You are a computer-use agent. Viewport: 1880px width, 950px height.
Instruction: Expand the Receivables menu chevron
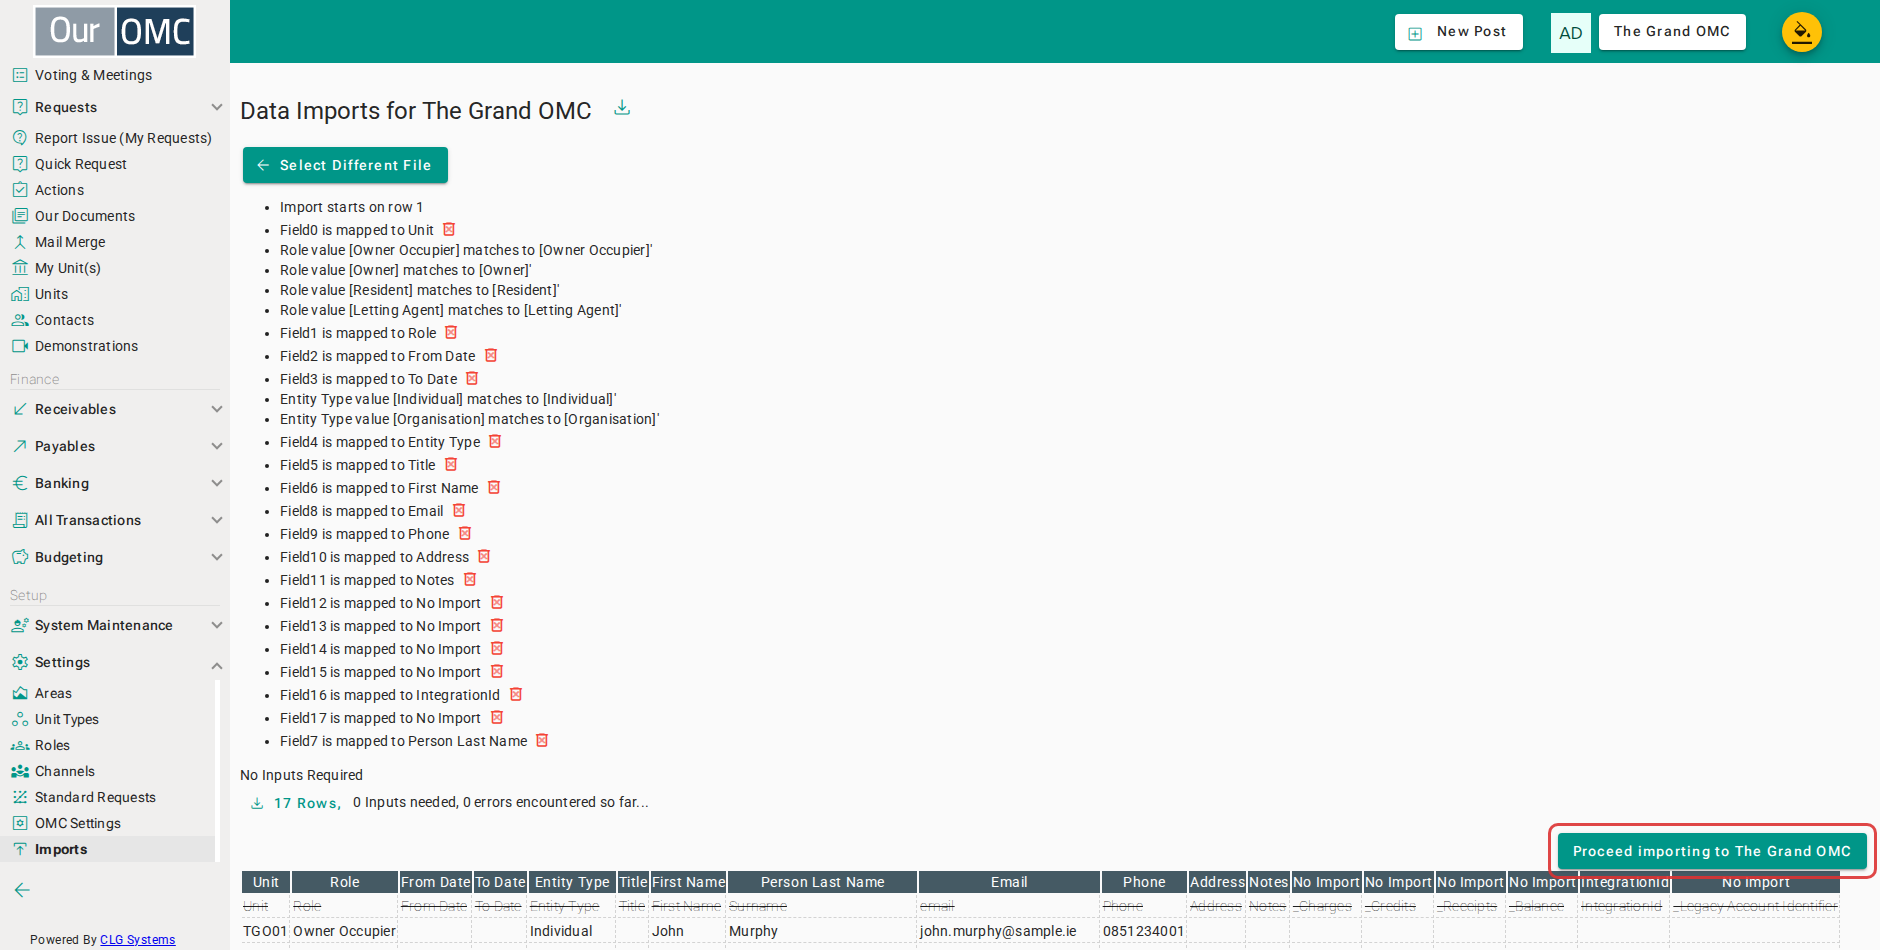point(217,409)
